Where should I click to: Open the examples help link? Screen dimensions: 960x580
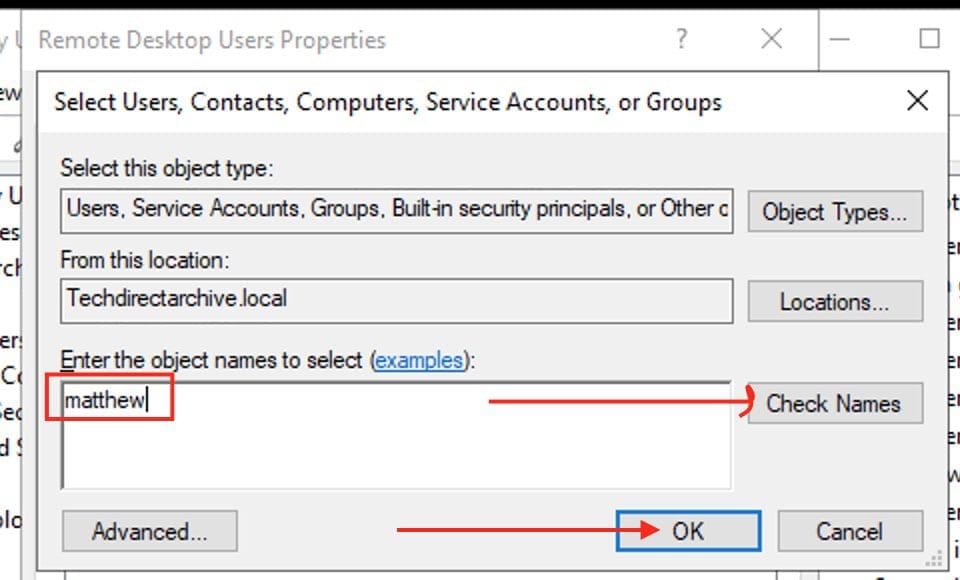tap(419, 360)
